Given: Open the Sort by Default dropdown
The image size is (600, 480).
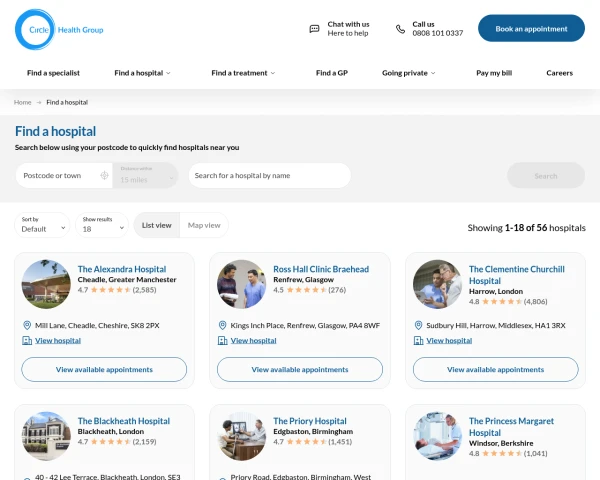Looking at the screenshot, I should click(x=42, y=225).
